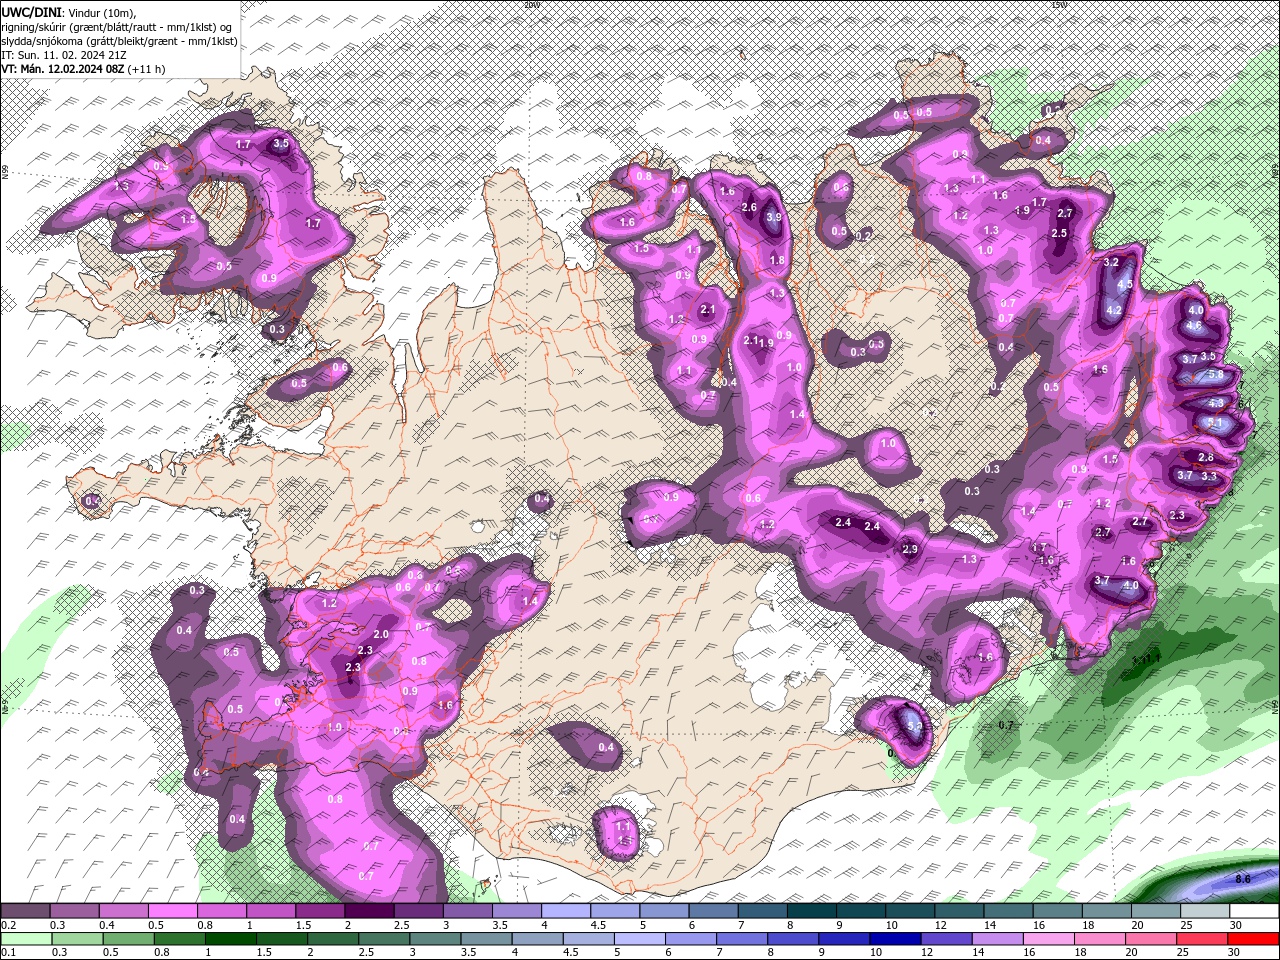Click the 1.8 snowfall value in the north
The width and height of the screenshot is (1280, 960).
tap(777, 260)
